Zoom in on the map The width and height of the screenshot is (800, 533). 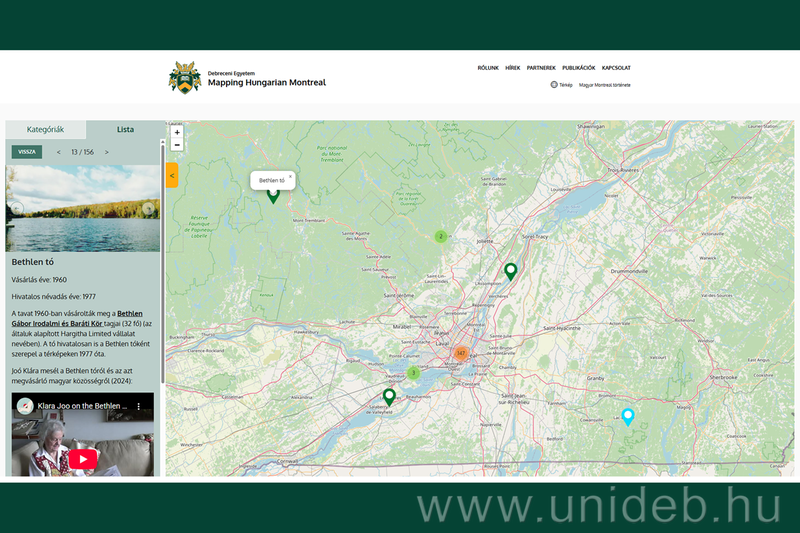(177, 132)
